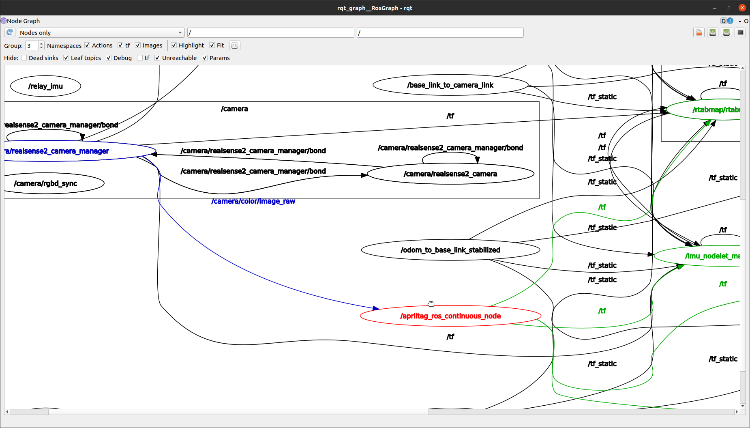Click the load DOT graph file icon
Image resolution: width=750 pixels, height=428 pixels.
click(x=697, y=32)
